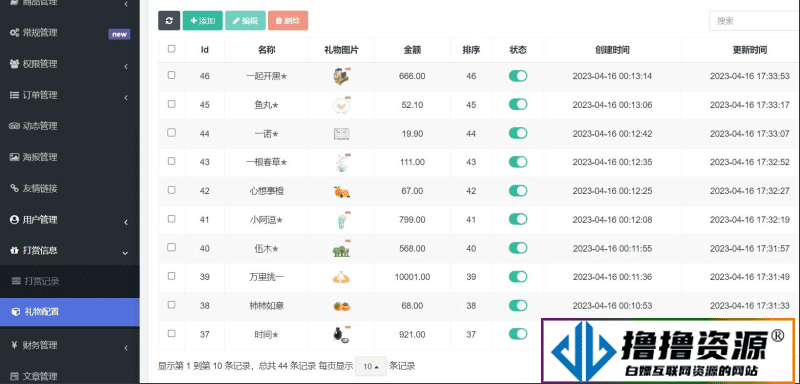Sort by the Id column header
This screenshot has width=800, height=384.
click(x=205, y=50)
